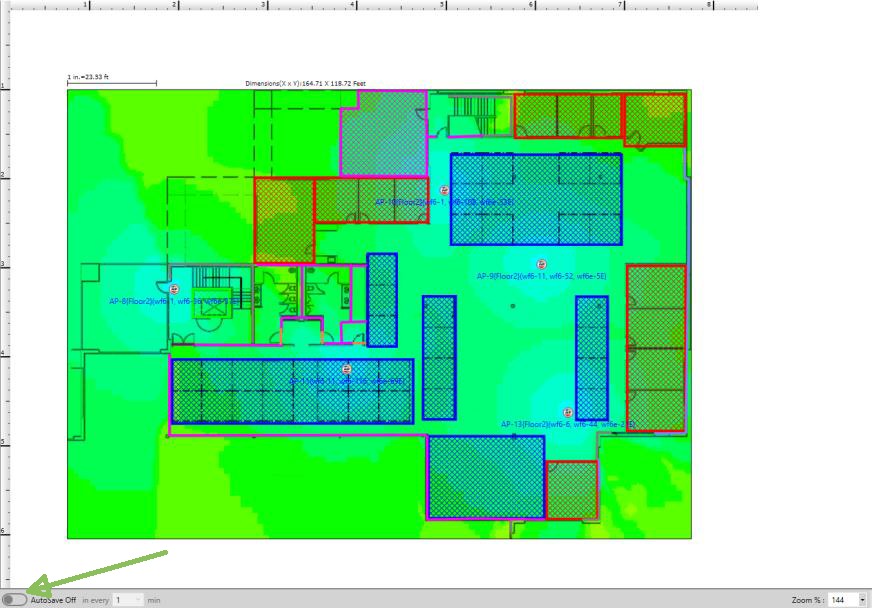Click the Dimensions 164.71 X 118.72 Feet text

pyautogui.click(x=305, y=83)
